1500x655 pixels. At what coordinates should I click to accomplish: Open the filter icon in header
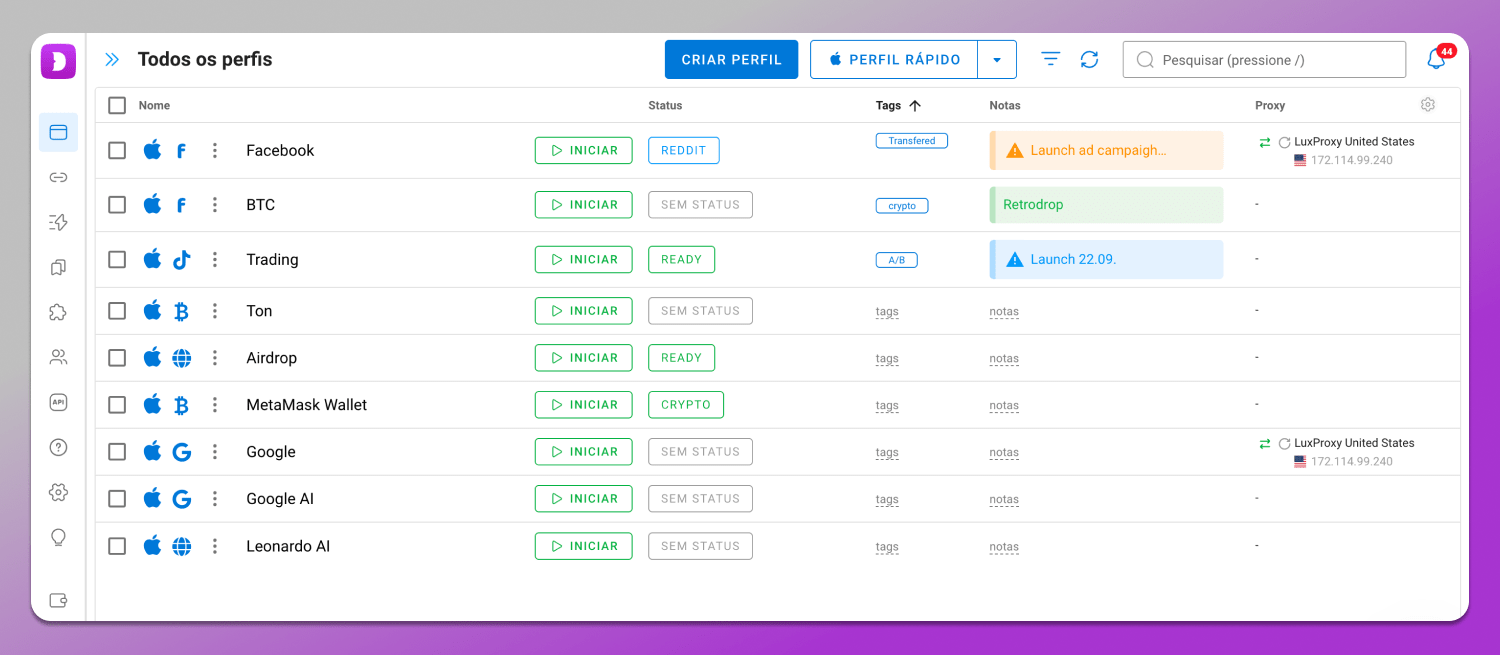pyautogui.click(x=1050, y=60)
